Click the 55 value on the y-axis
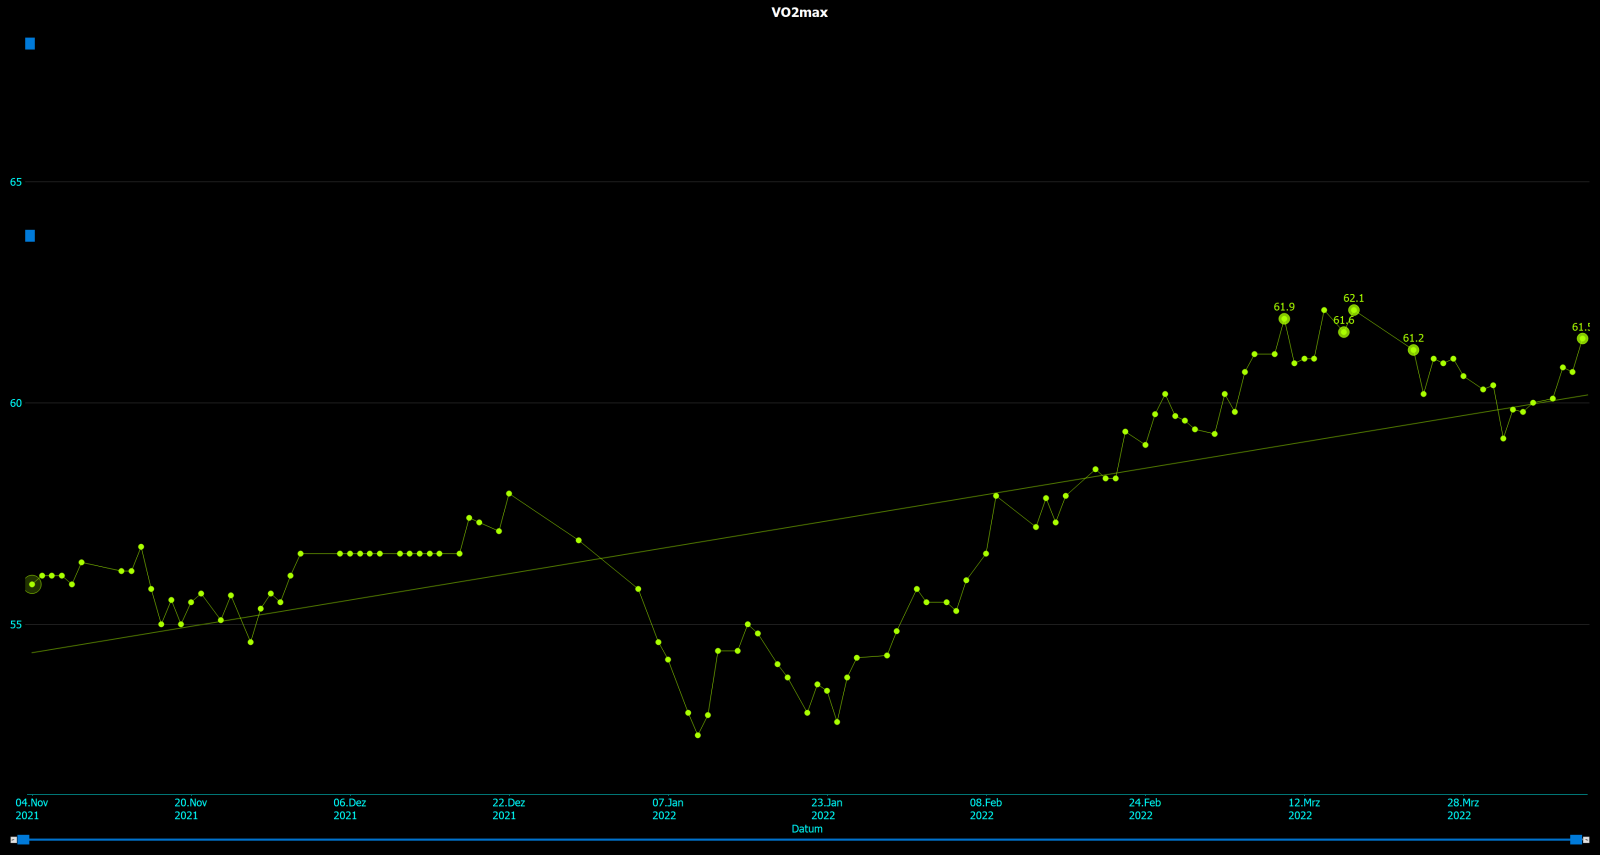This screenshot has height=855, width=1600. [16, 625]
